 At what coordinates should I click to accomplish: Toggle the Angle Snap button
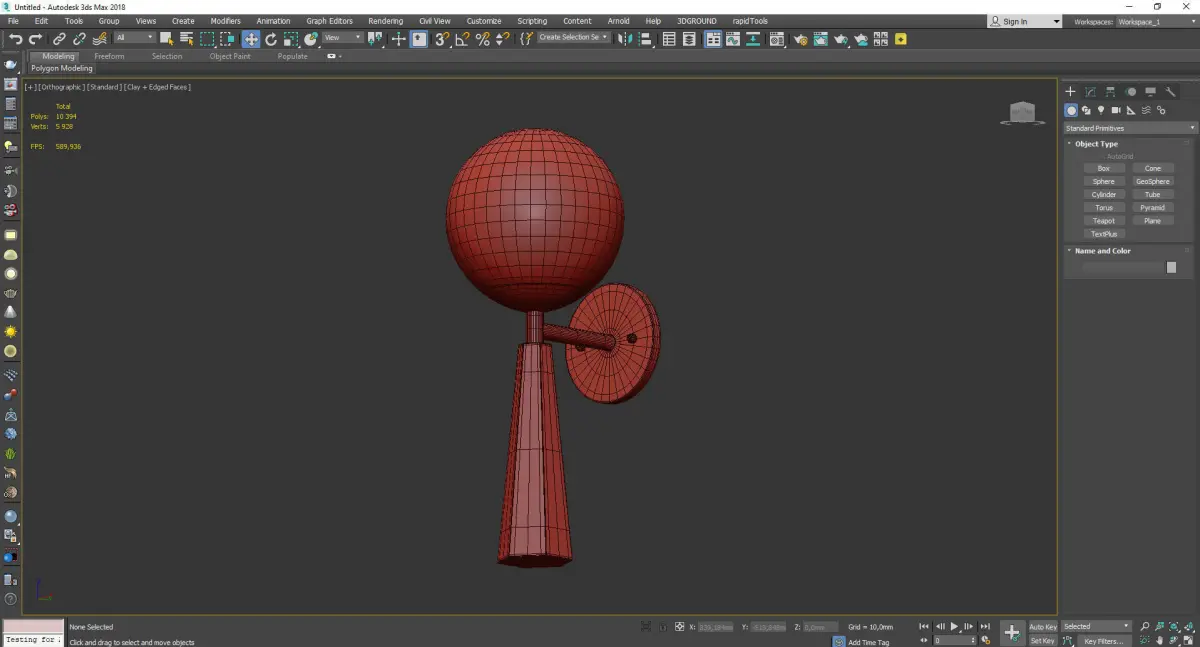click(462, 39)
